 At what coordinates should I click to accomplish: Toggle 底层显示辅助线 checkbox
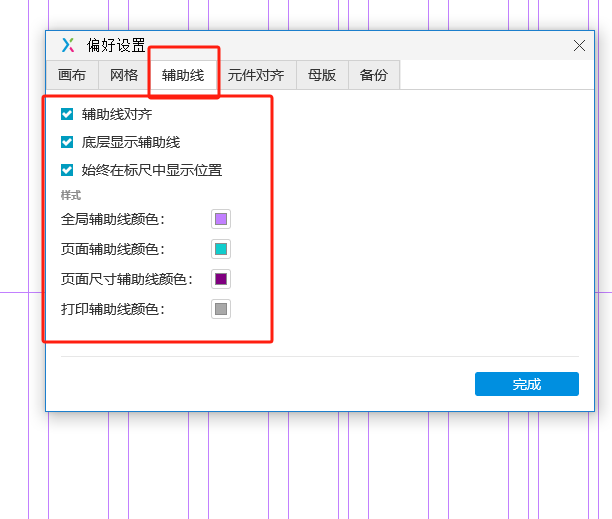coord(67,142)
